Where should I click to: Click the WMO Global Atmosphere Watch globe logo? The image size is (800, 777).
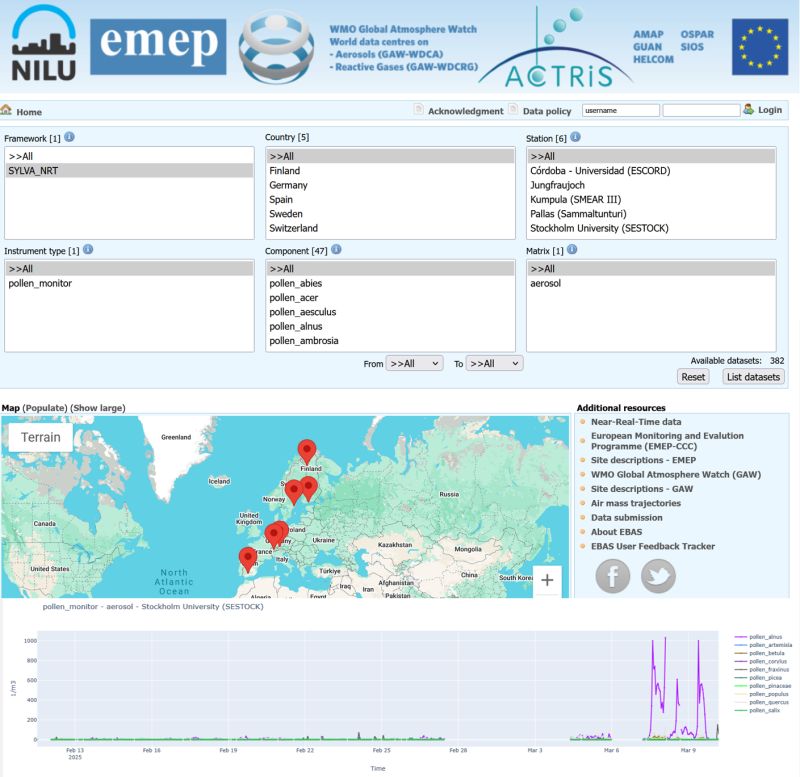277,47
